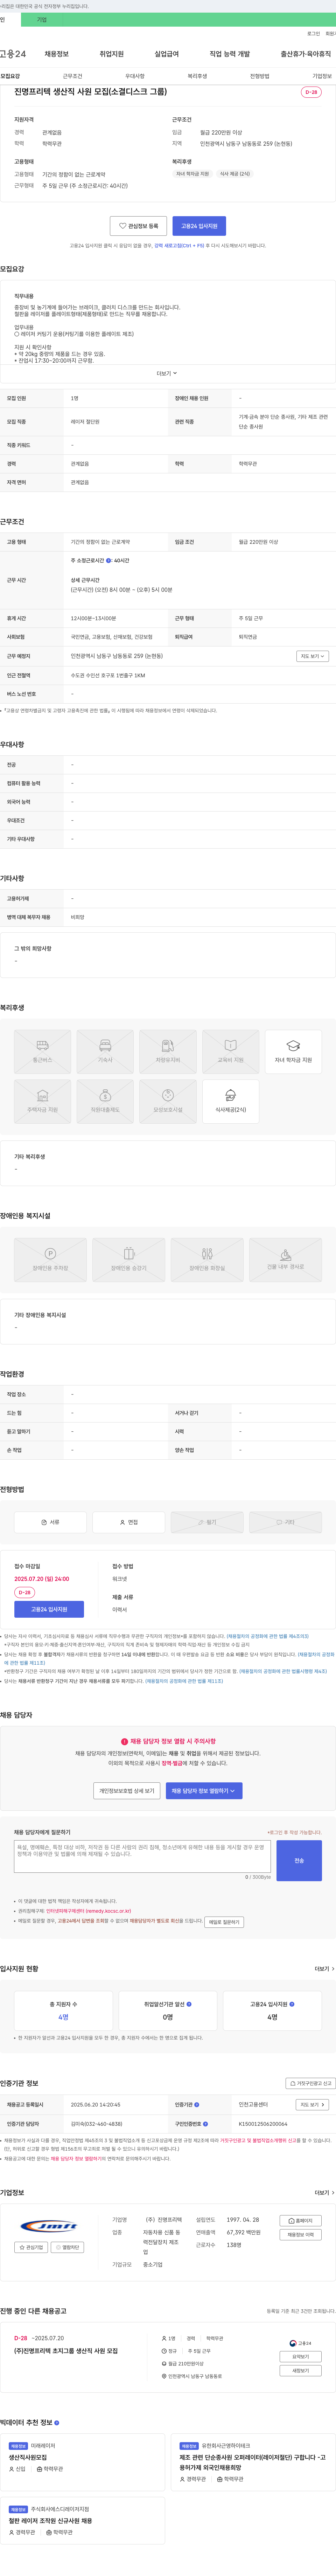Open the remedy.kocsc.or.kr link
Screen dimensions: 336x2576
point(88,1911)
